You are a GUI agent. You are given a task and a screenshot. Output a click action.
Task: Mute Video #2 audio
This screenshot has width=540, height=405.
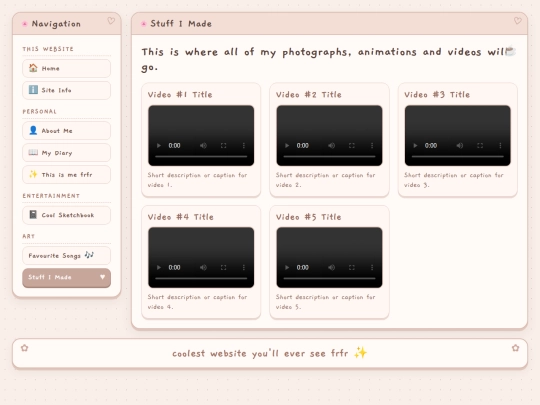point(332,146)
